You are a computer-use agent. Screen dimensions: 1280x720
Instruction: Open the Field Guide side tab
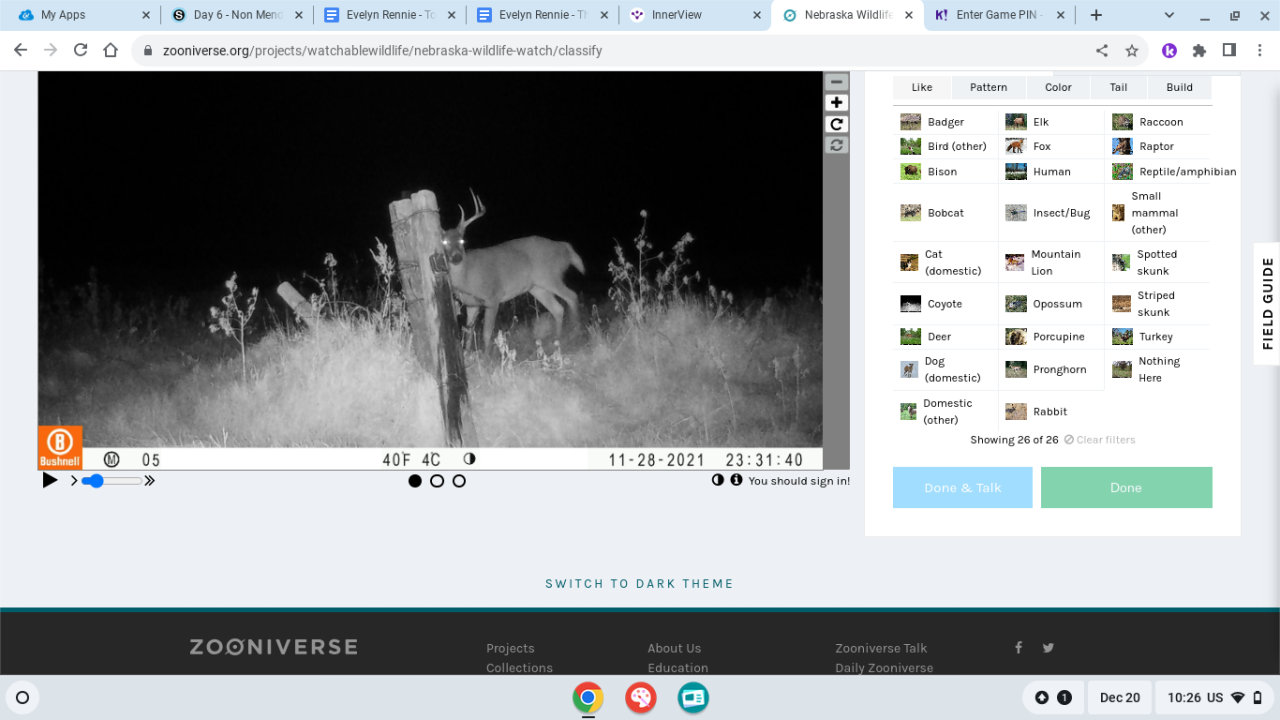click(1267, 303)
